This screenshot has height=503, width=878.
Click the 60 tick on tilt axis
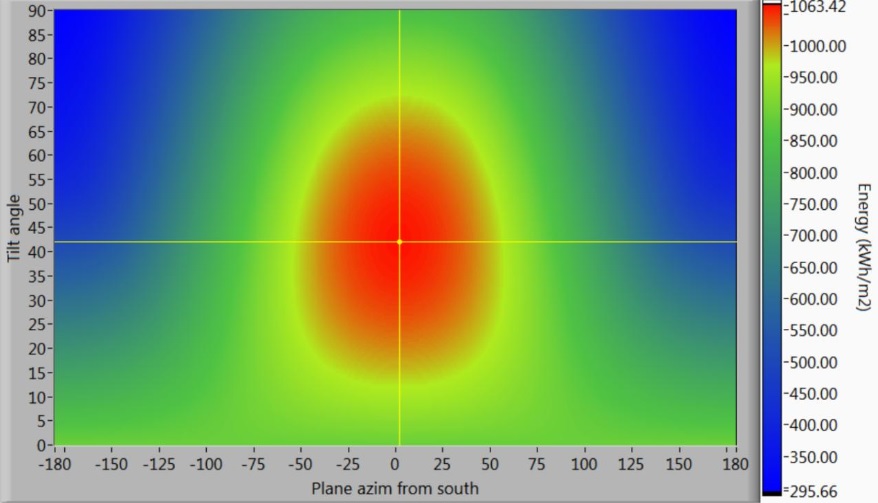[36, 155]
